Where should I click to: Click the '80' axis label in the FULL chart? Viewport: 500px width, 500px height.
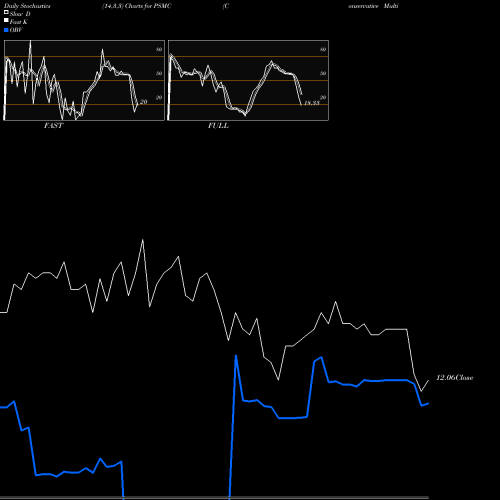[x=323, y=49]
